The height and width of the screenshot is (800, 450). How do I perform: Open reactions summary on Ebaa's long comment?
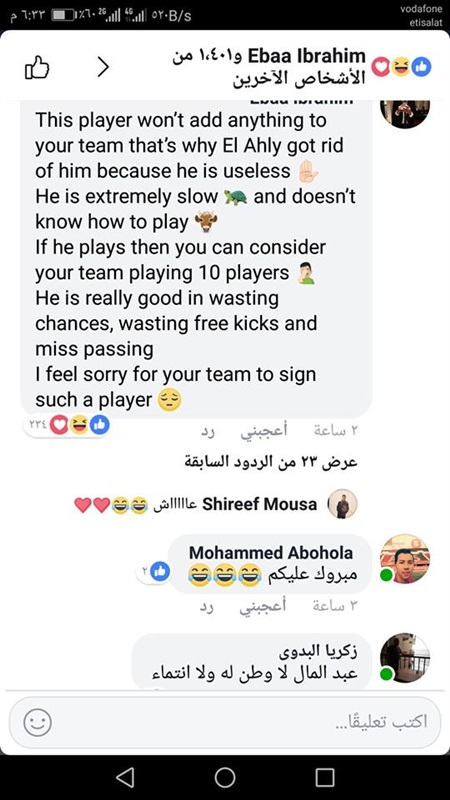pyautogui.click(x=67, y=425)
